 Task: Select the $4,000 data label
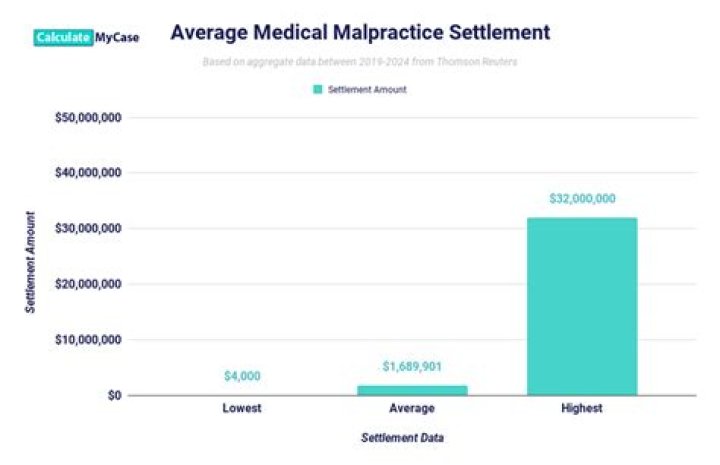242,377
